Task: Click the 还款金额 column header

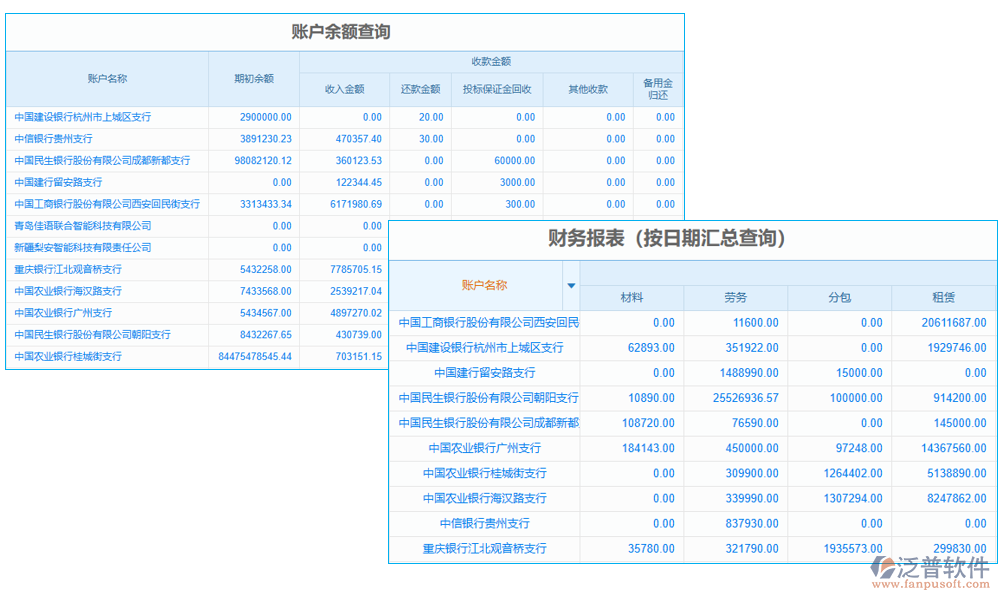Action: point(421,88)
